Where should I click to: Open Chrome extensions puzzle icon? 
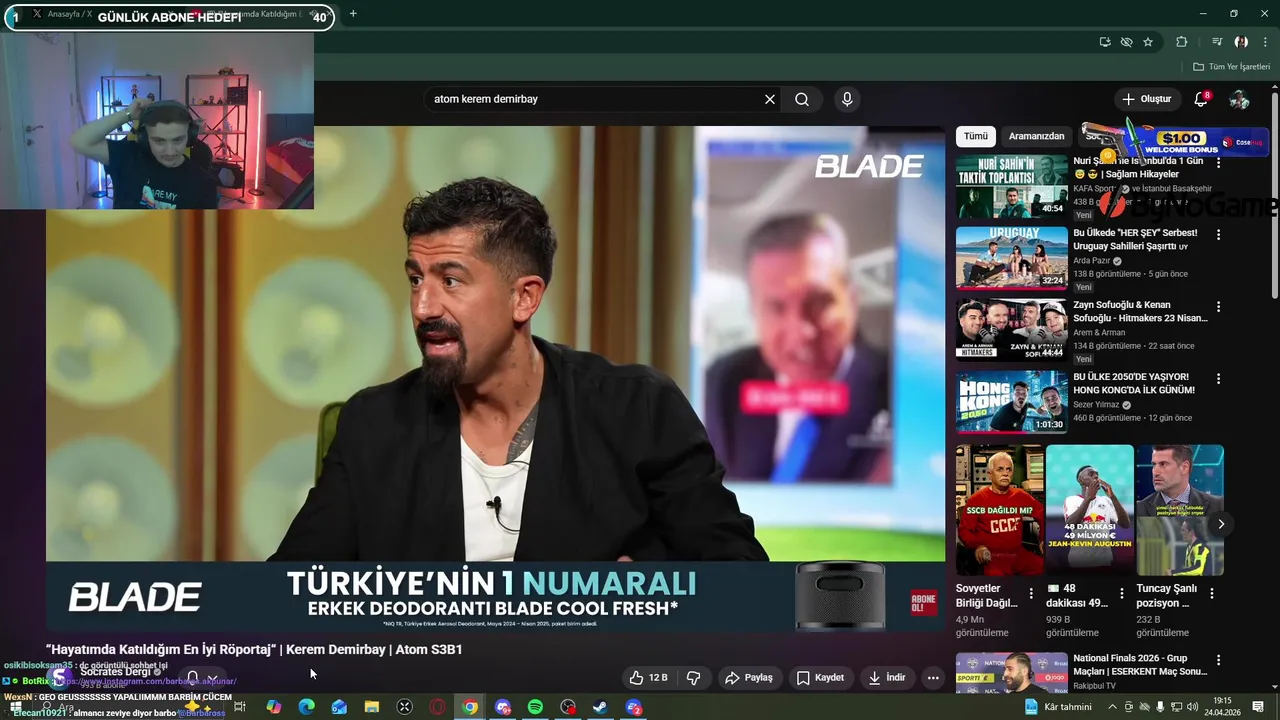1182,42
